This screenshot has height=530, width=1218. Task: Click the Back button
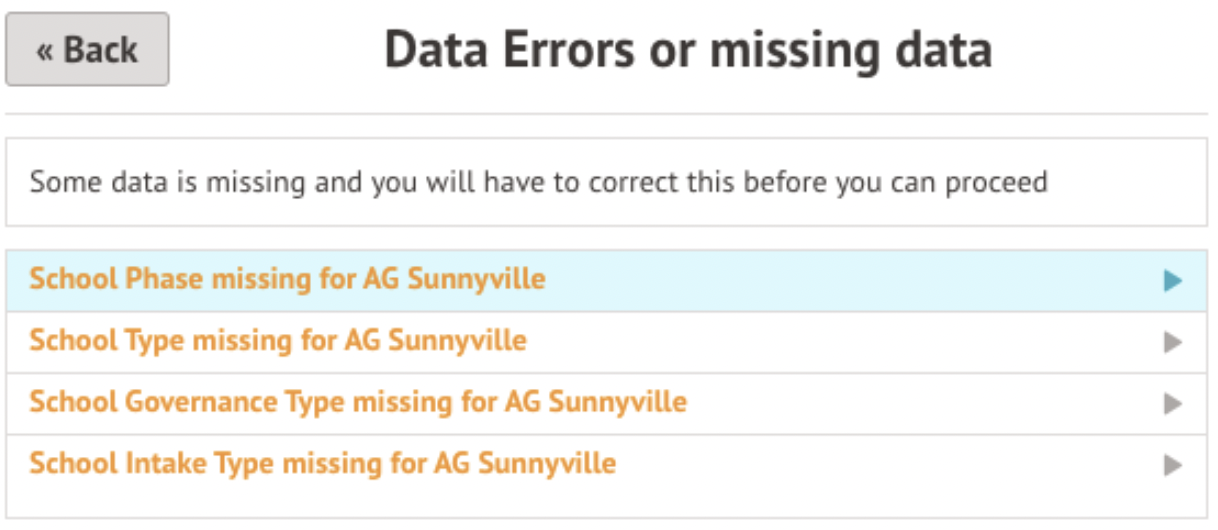pyautogui.click(x=87, y=50)
